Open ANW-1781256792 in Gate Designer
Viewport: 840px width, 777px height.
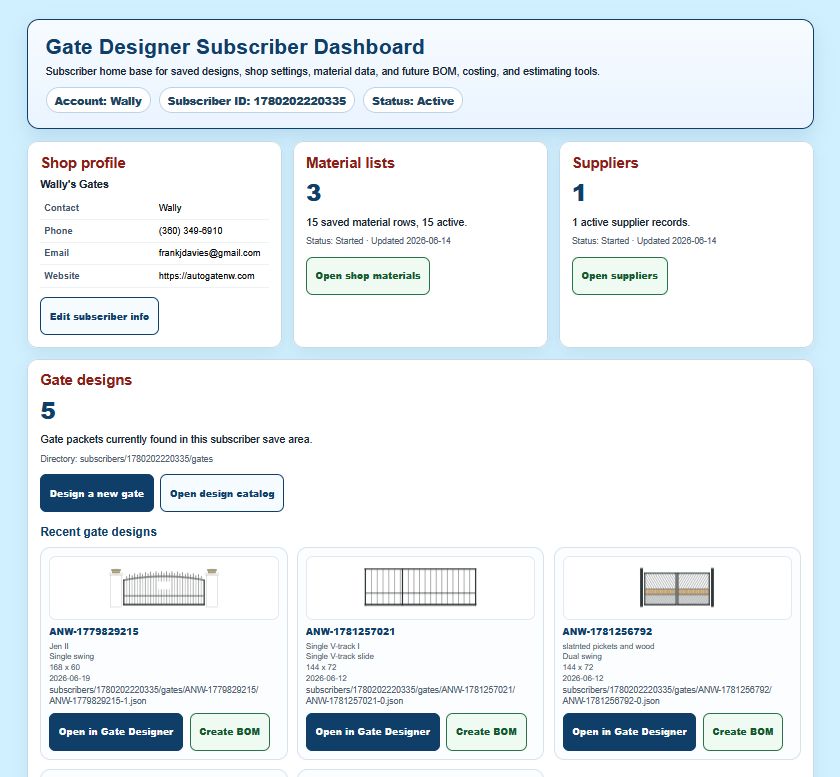click(629, 731)
